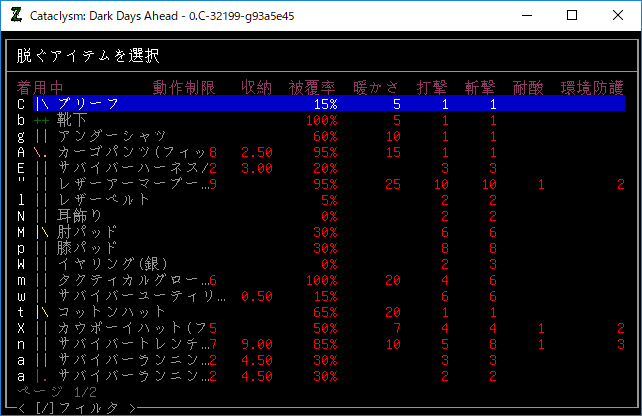Click the 暖かさ column header
642x416 pixels.
point(377,88)
